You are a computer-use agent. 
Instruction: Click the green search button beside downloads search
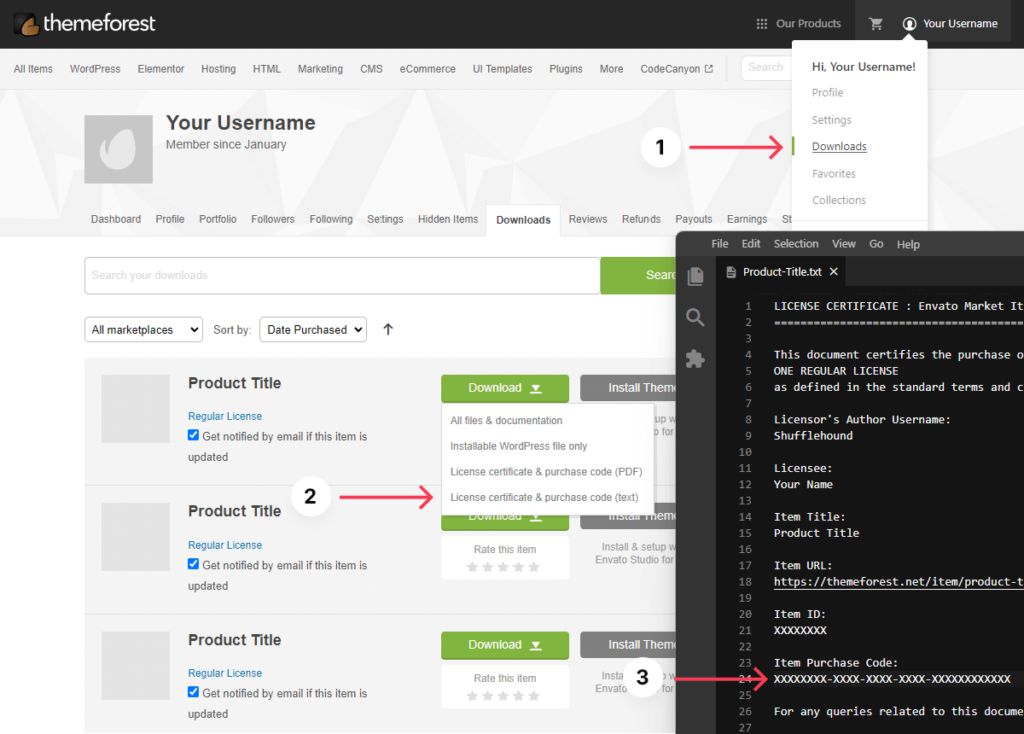pos(638,276)
